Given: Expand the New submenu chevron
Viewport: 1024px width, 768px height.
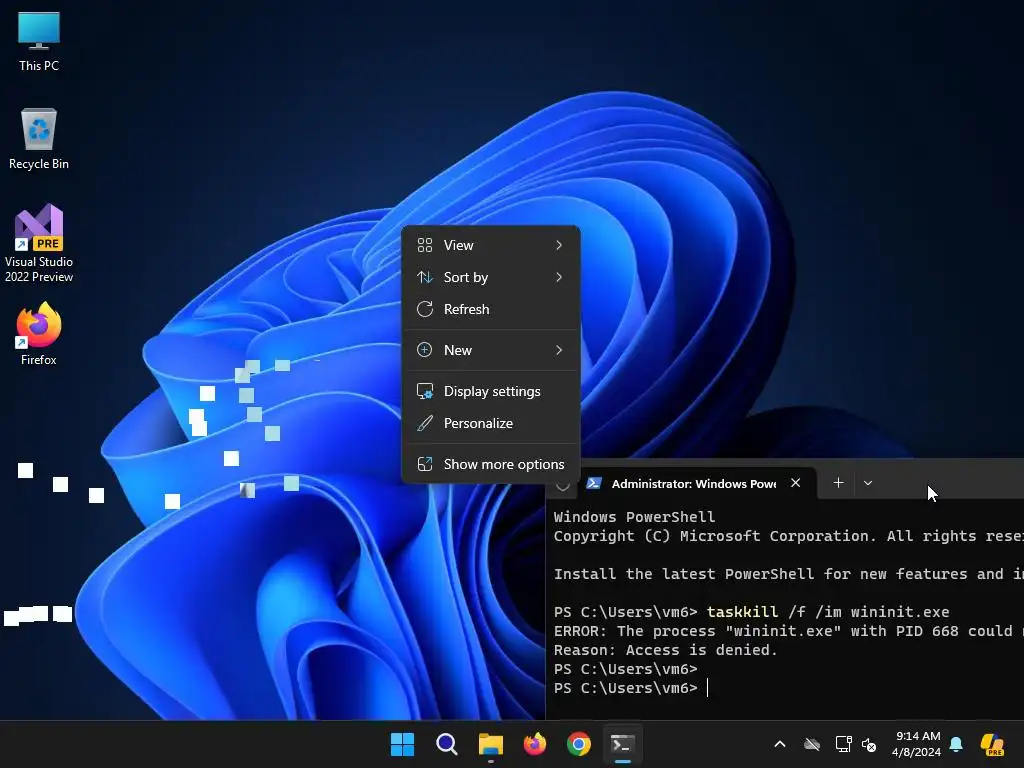Looking at the screenshot, I should pyautogui.click(x=559, y=350).
